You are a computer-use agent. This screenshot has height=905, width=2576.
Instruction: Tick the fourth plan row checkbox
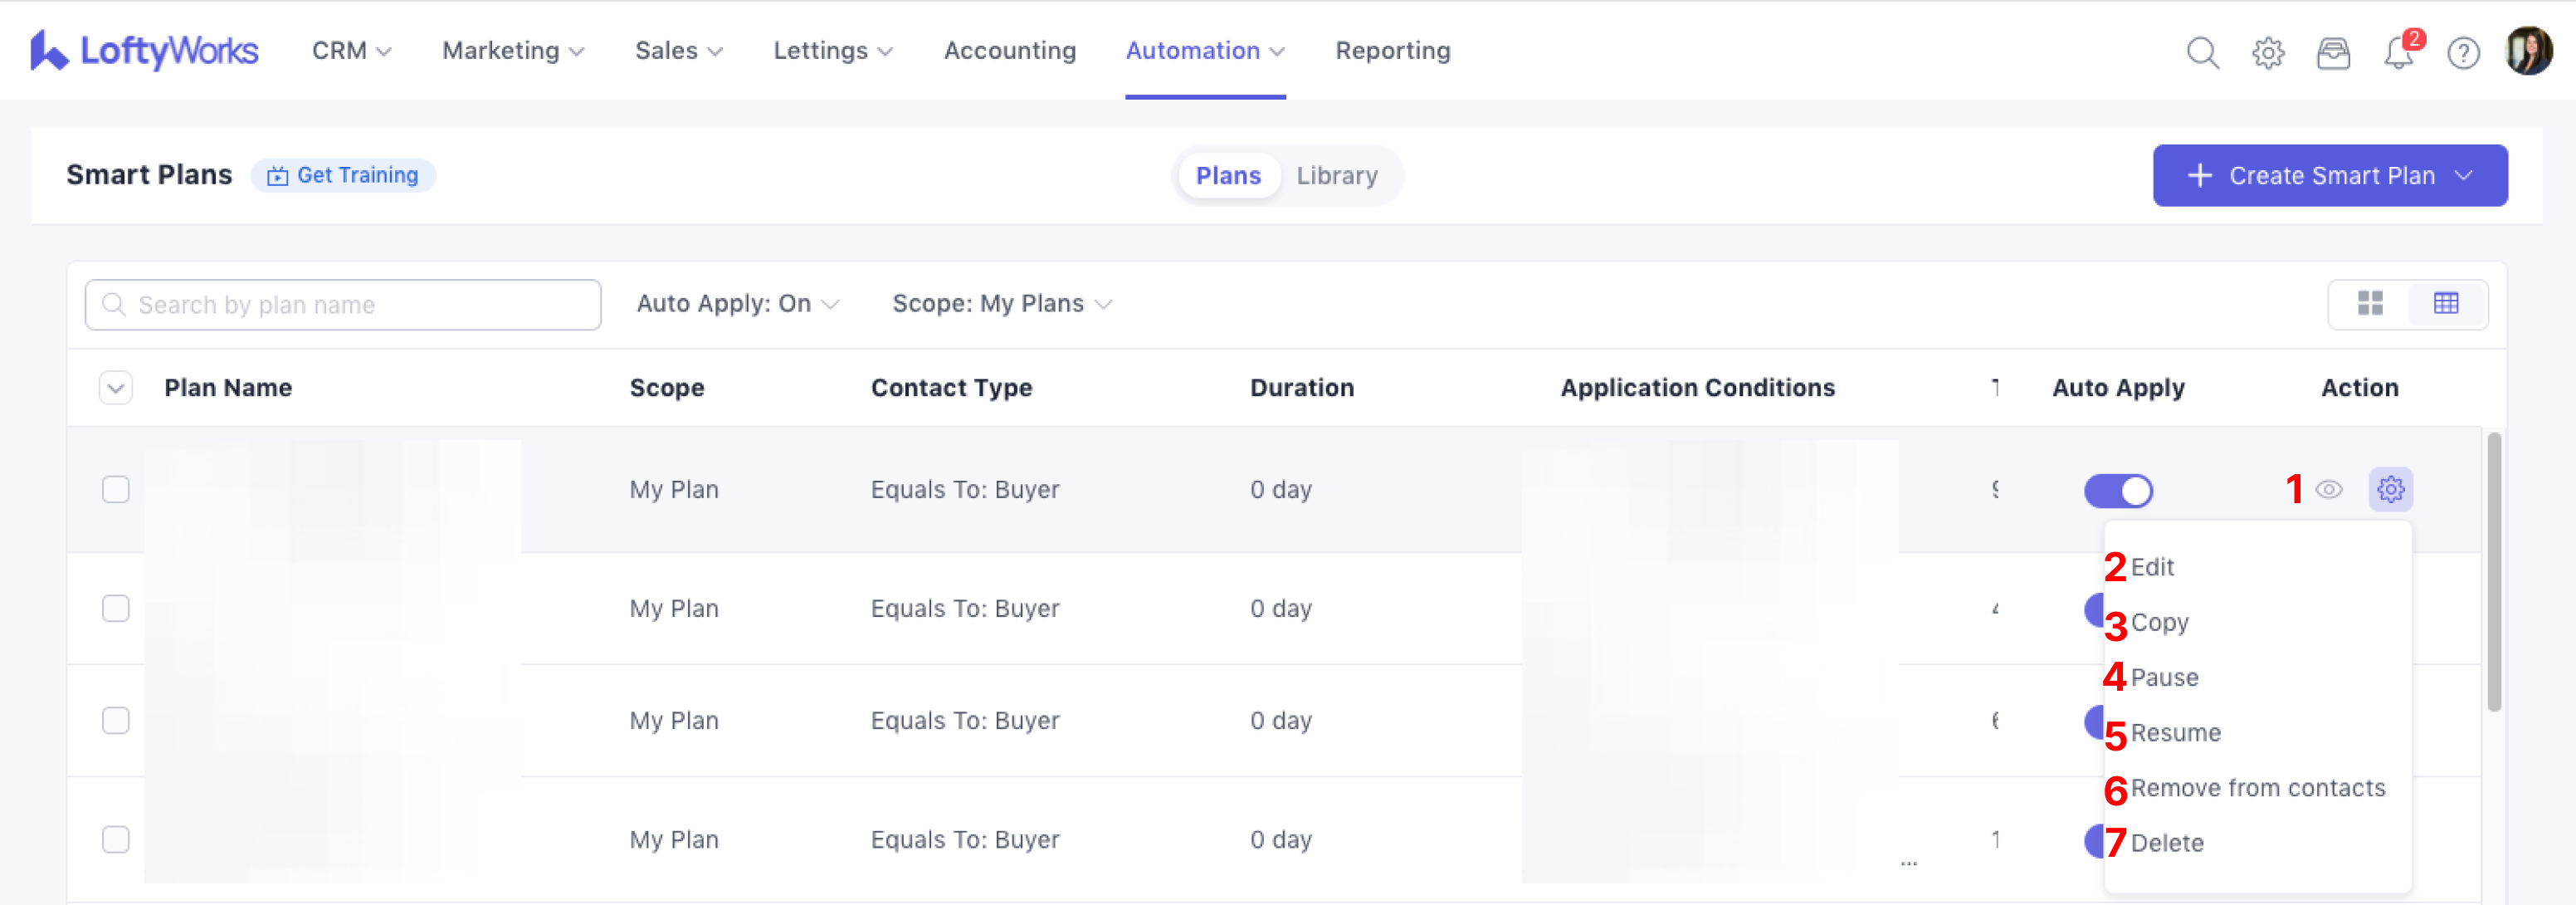pos(116,839)
